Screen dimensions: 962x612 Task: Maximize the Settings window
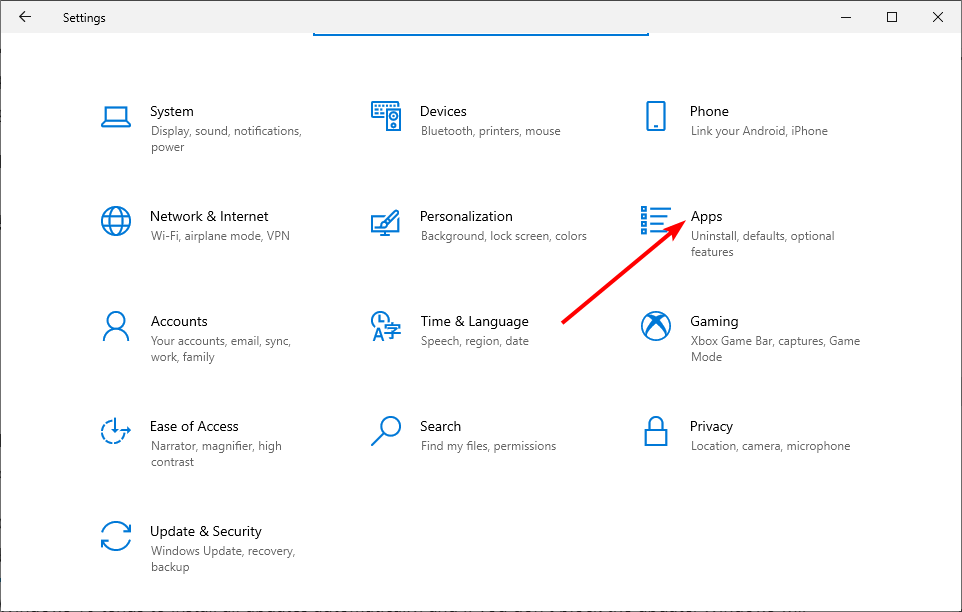(x=892, y=17)
